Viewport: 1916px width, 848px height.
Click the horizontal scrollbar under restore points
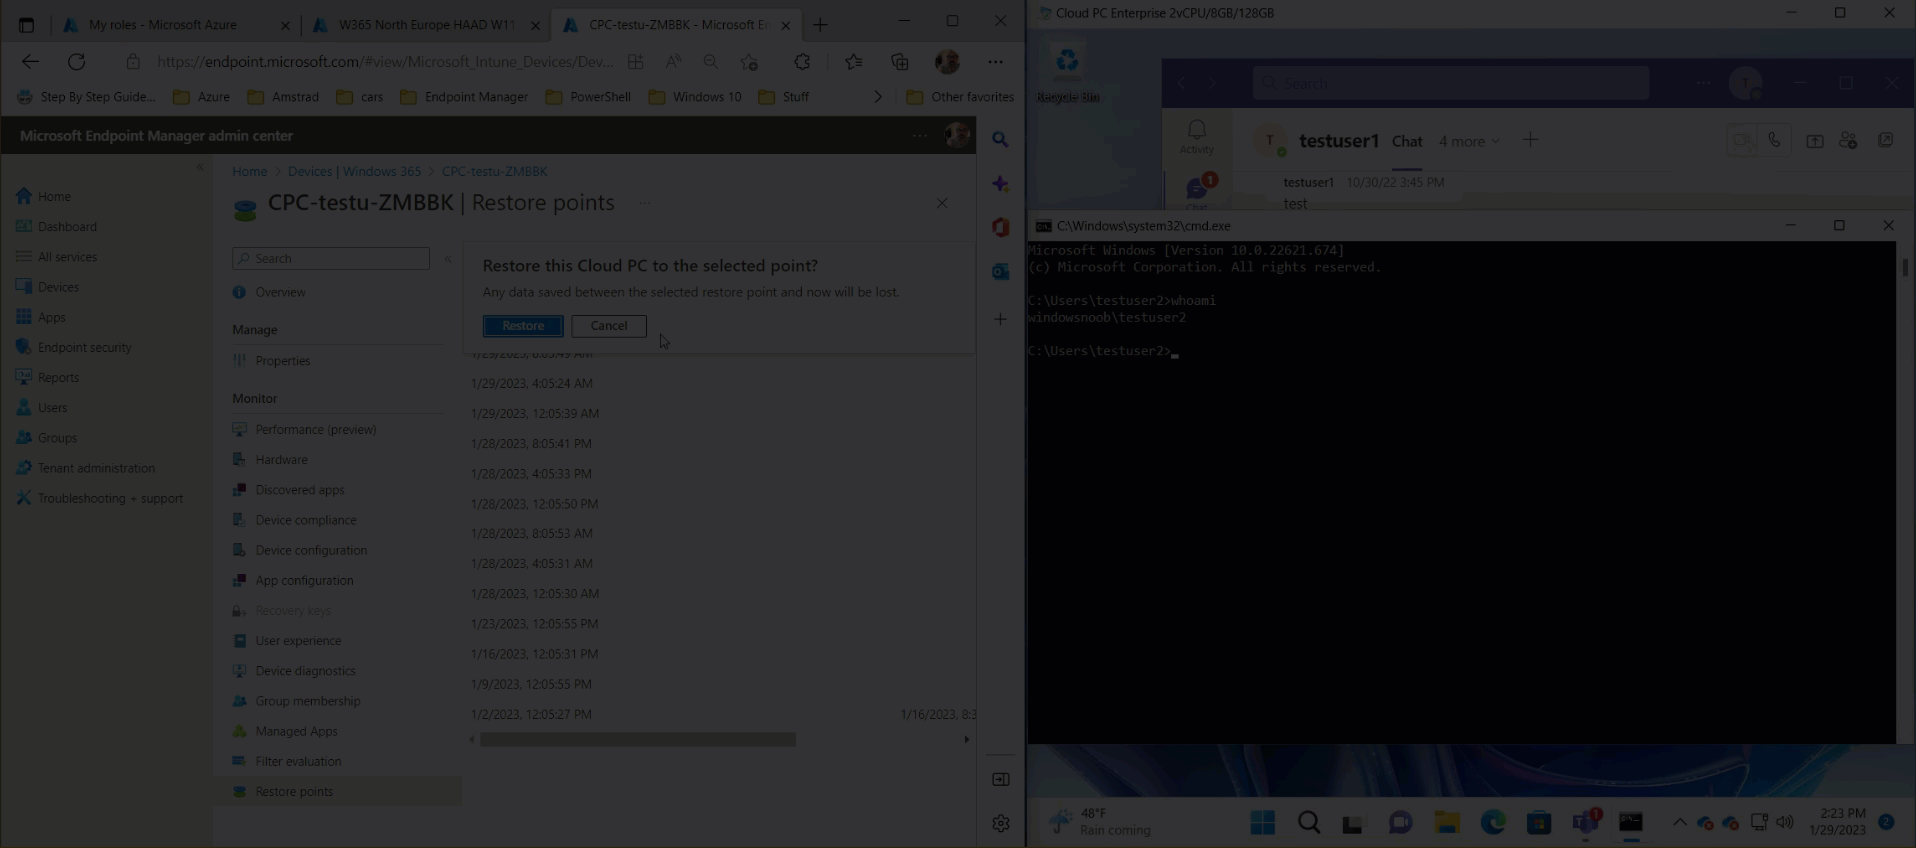pos(638,740)
